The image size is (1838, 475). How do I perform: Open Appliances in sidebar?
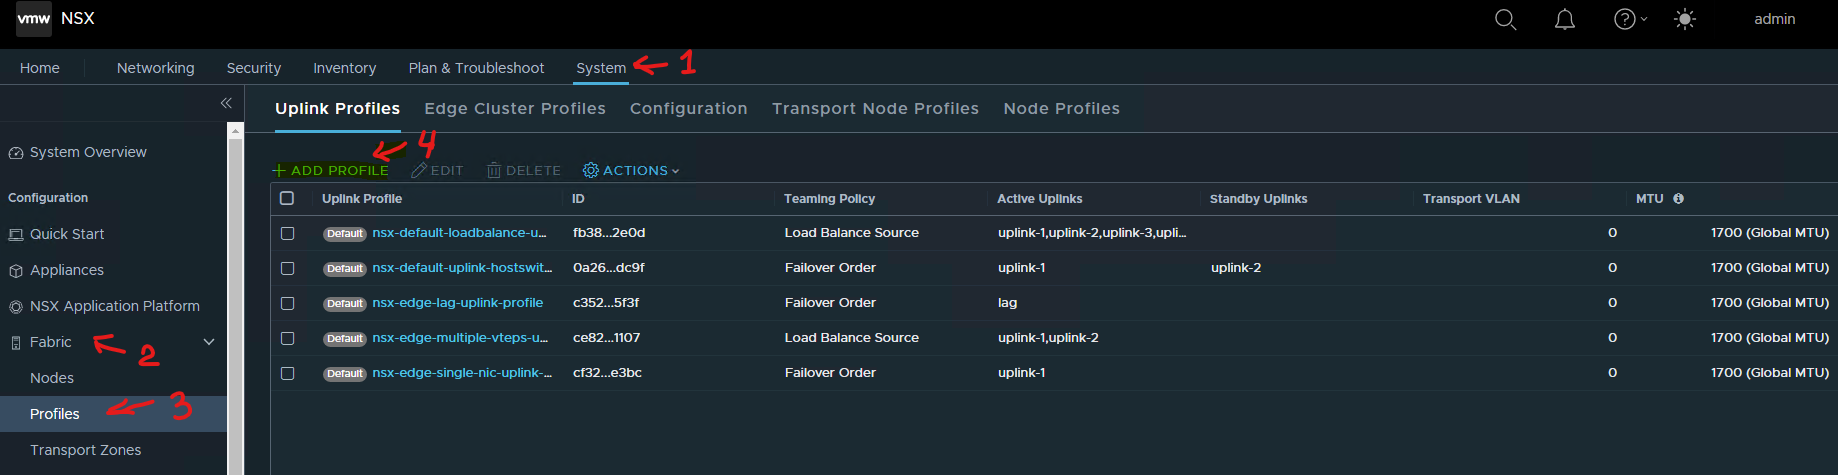click(x=67, y=270)
